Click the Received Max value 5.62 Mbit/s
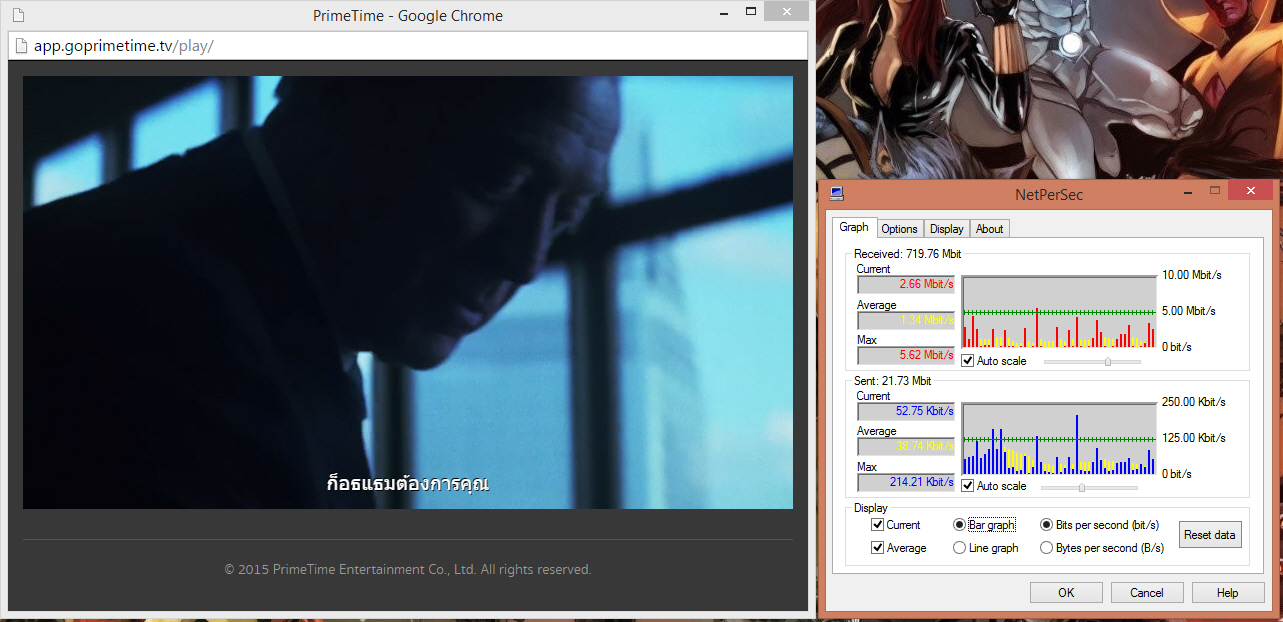1283x622 pixels. tap(906, 355)
